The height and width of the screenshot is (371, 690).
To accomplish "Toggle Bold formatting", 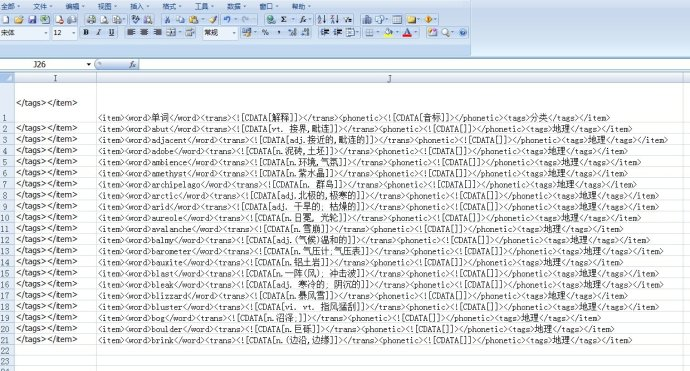I will pyautogui.click(x=86, y=33).
